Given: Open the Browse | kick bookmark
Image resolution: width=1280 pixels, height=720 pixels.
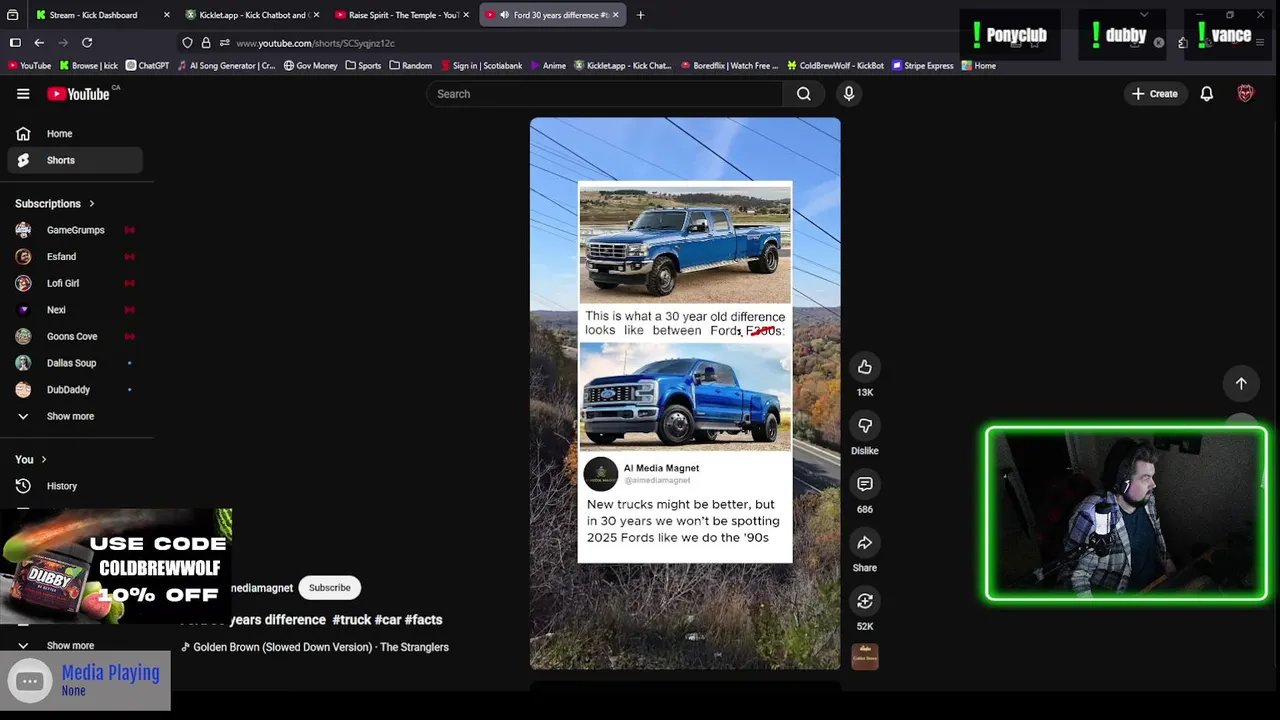Looking at the screenshot, I should pyautogui.click(x=89, y=66).
